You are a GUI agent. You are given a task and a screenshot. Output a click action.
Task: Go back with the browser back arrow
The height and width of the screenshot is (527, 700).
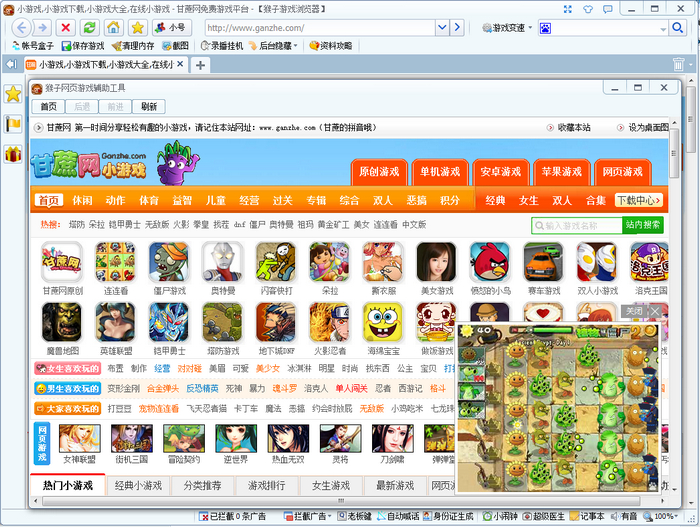[21, 28]
